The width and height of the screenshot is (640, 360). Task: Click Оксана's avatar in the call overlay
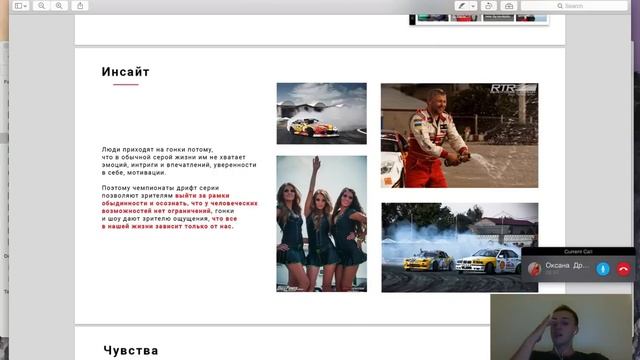tap(534, 269)
